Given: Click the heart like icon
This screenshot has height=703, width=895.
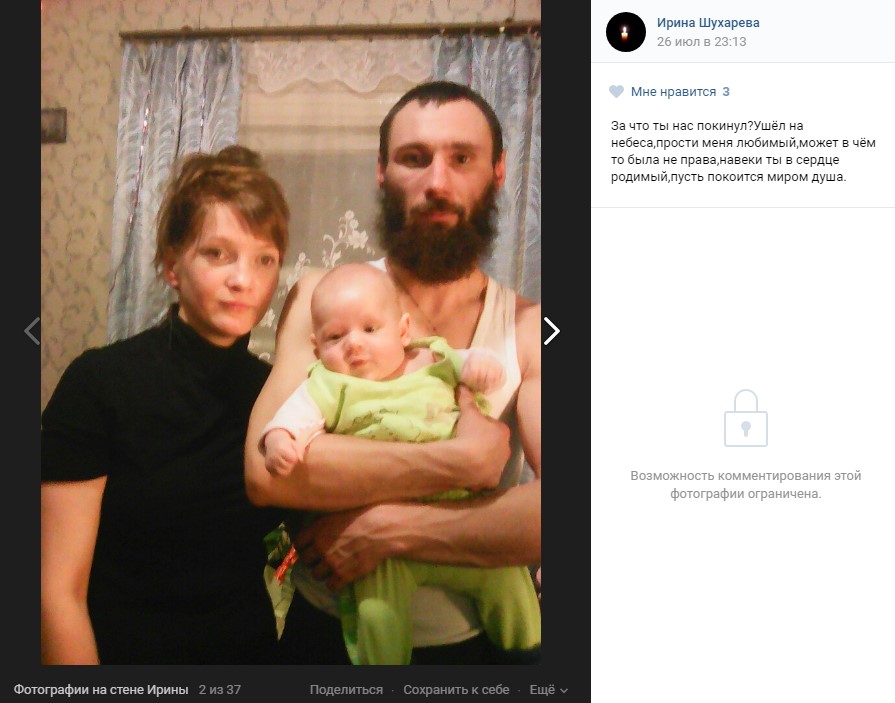Looking at the screenshot, I should (x=616, y=91).
